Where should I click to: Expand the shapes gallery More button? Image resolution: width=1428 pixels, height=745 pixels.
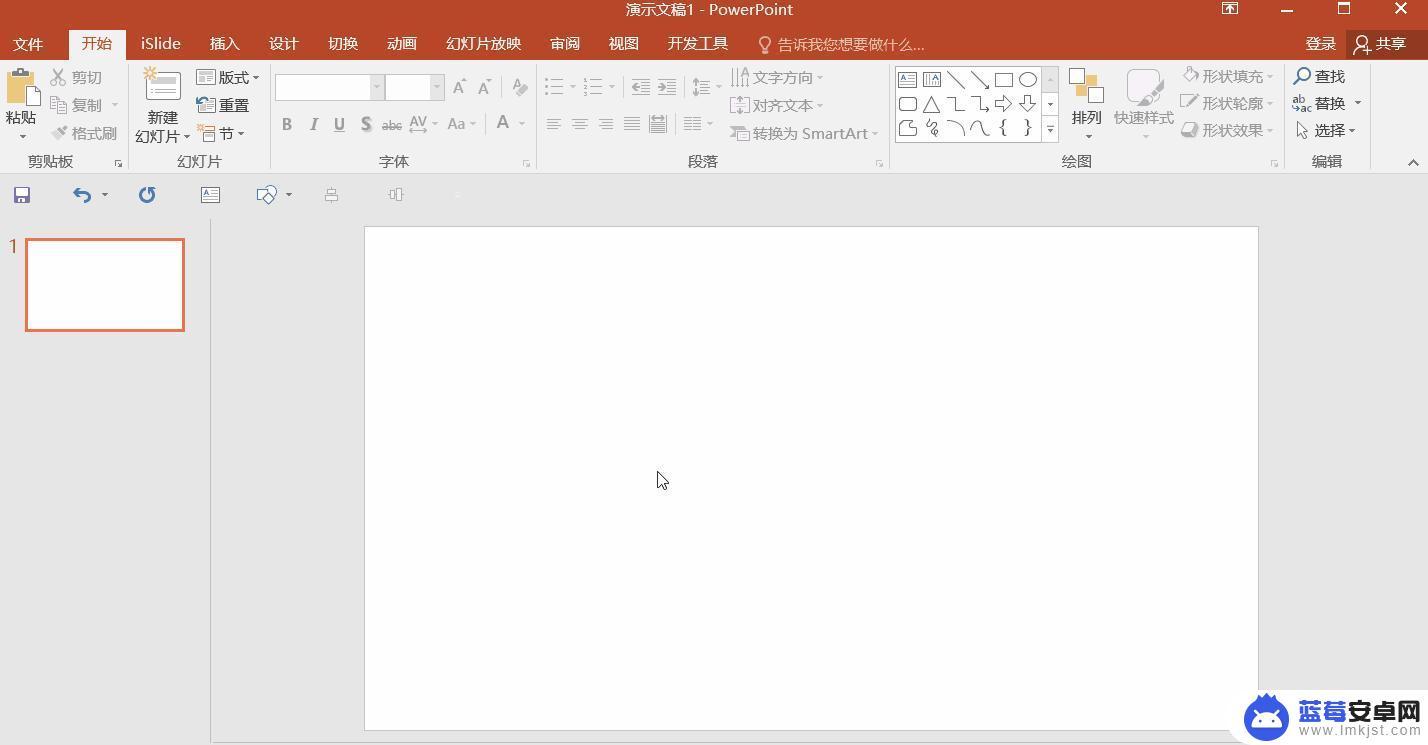pyautogui.click(x=1050, y=128)
